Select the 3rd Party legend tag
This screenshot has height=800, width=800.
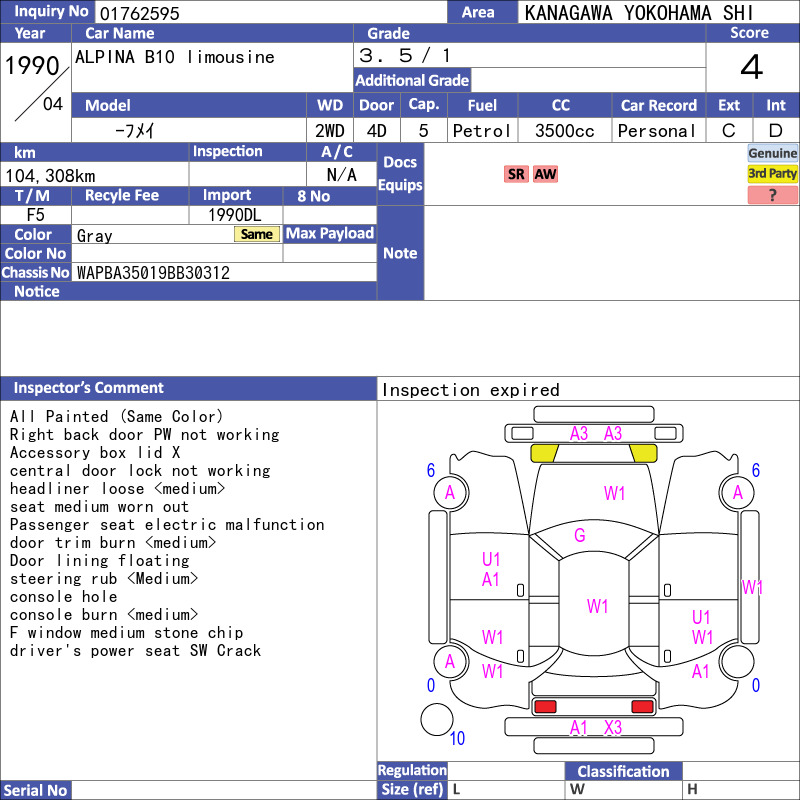pos(772,173)
